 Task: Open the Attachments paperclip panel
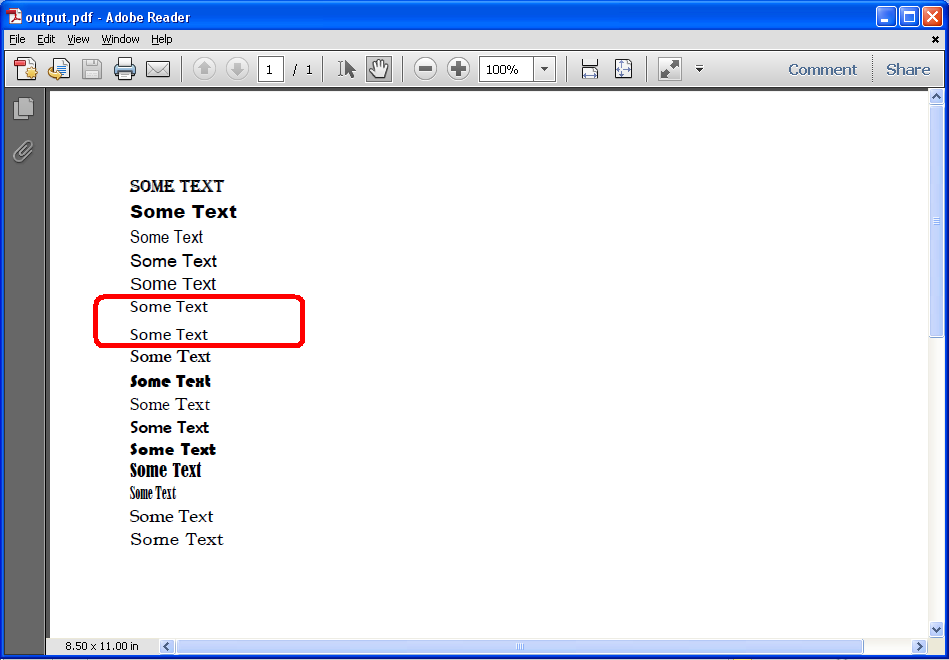[x=24, y=151]
